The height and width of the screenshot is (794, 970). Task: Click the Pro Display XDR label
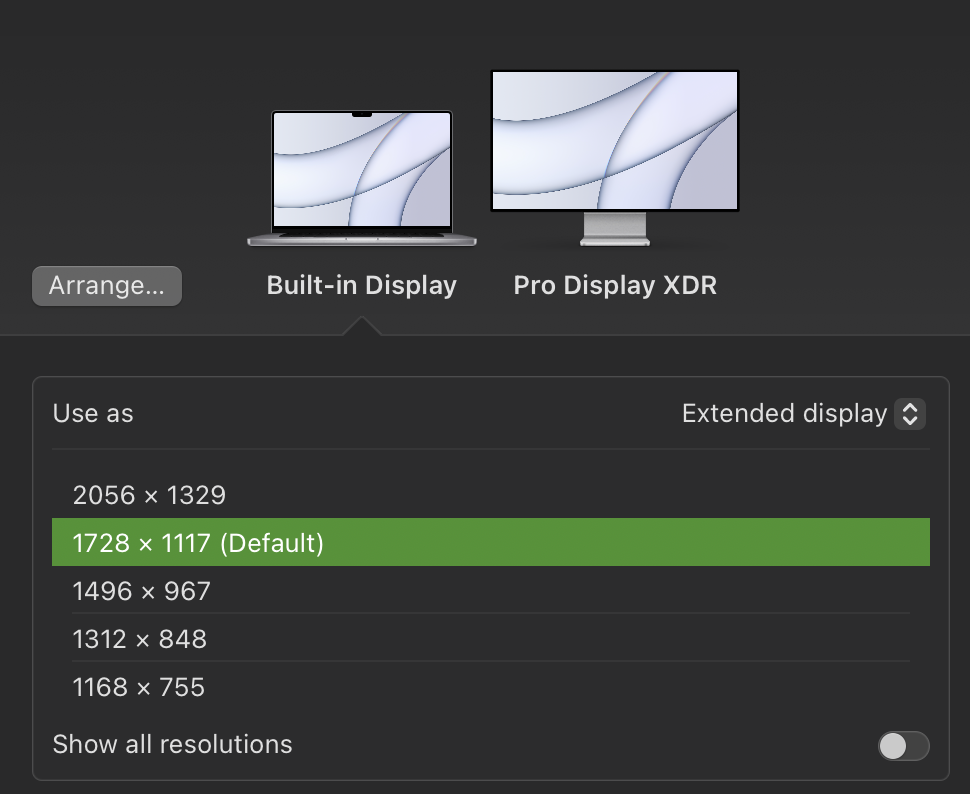(x=615, y=285)
